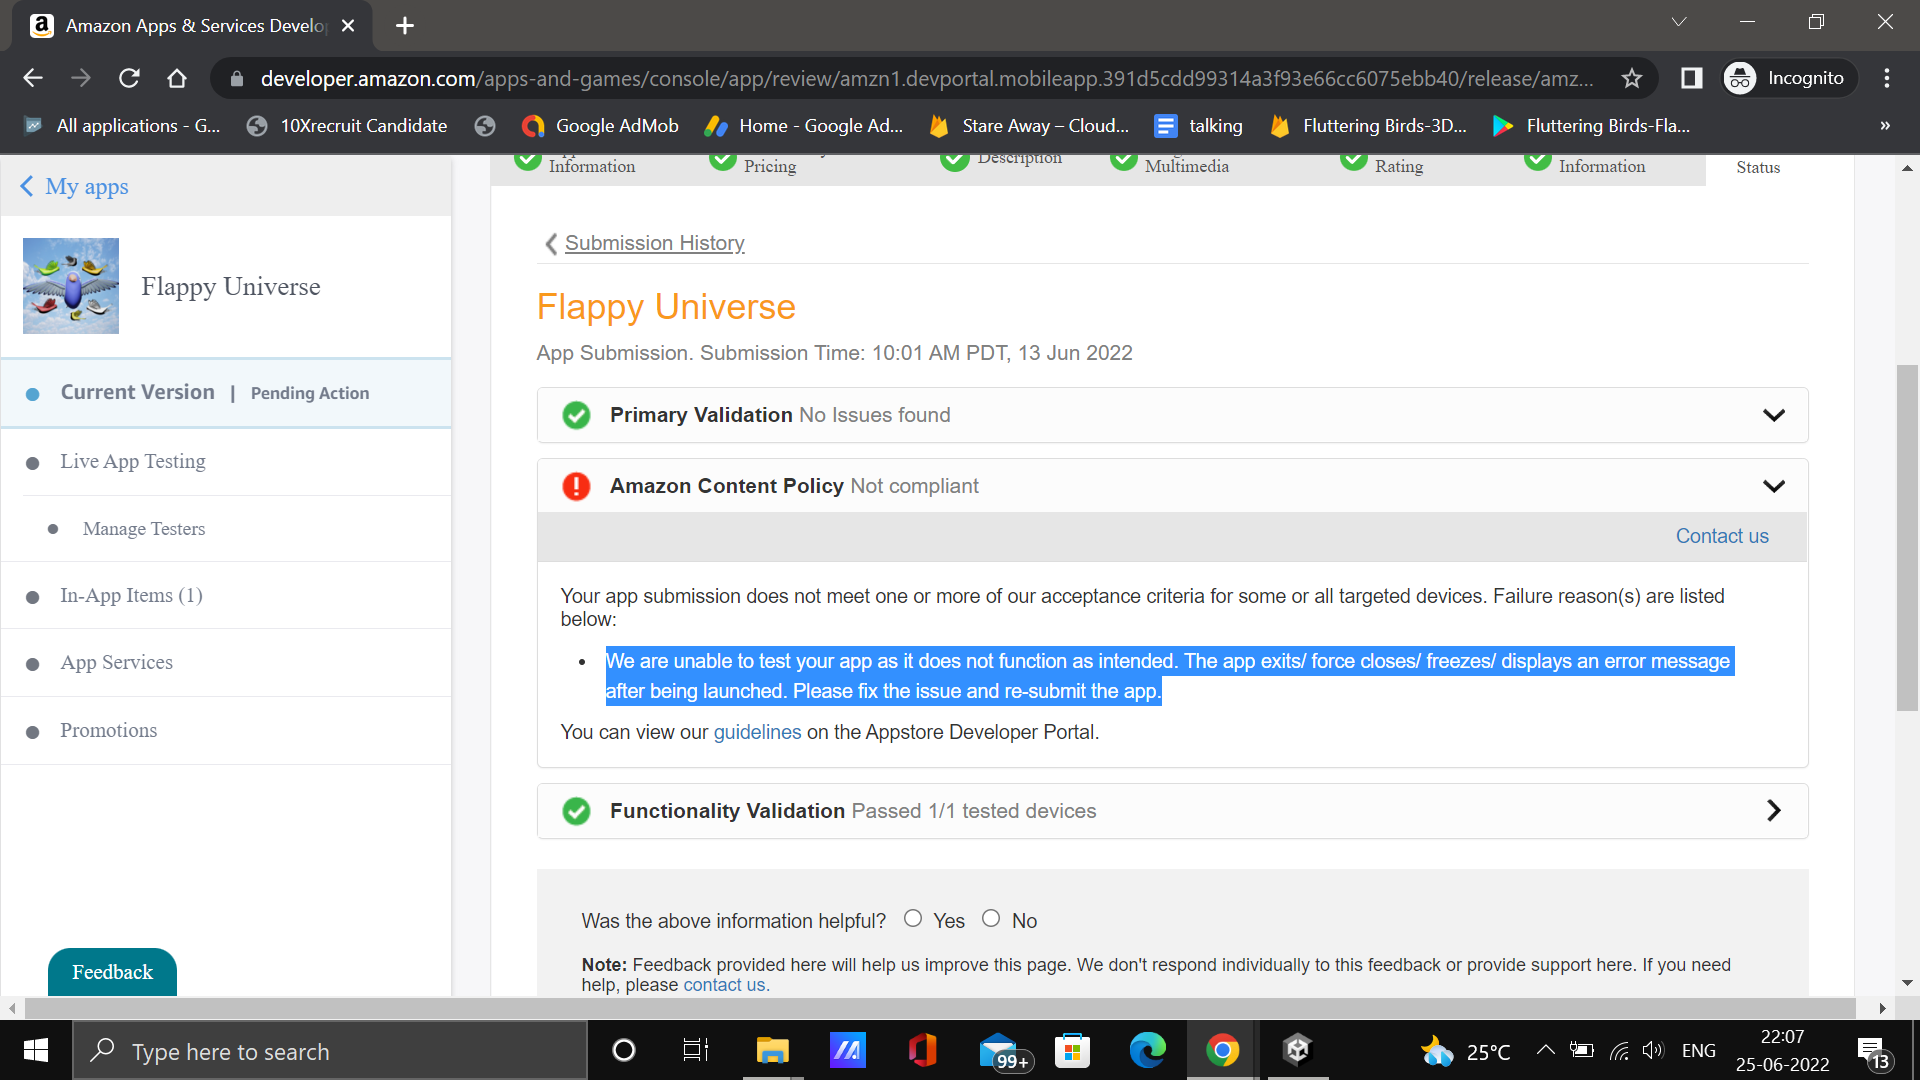1920x1080 pixels.
Task: Open Live App Testing in sidebar
Action: (133, 461)
